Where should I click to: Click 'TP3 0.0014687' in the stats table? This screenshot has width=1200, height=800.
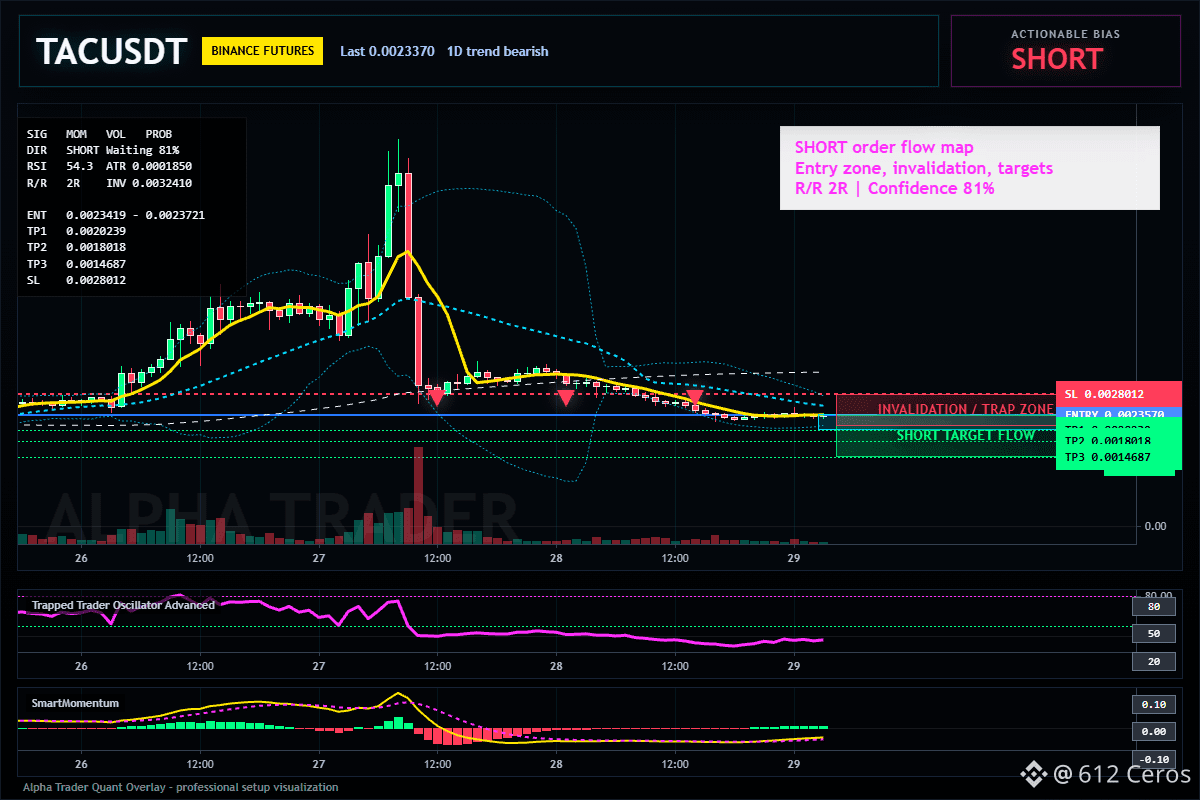click(x=77, y=264)
